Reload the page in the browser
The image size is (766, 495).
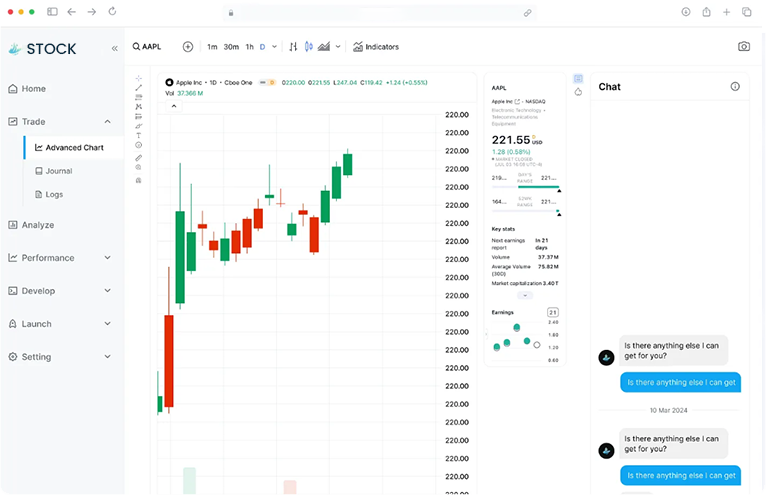[112, 11]
